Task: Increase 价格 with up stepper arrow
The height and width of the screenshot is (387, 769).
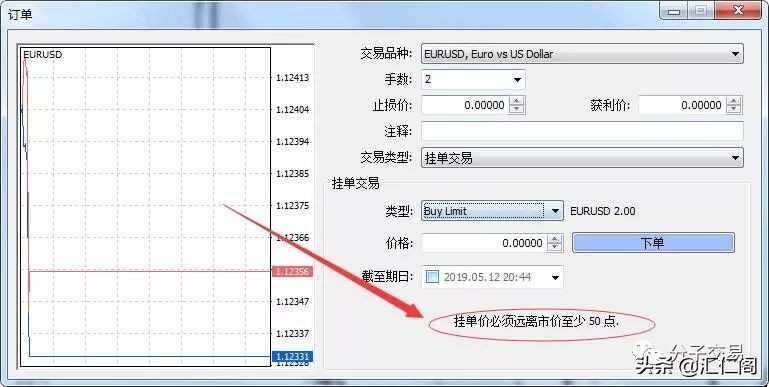Action: 555,238
